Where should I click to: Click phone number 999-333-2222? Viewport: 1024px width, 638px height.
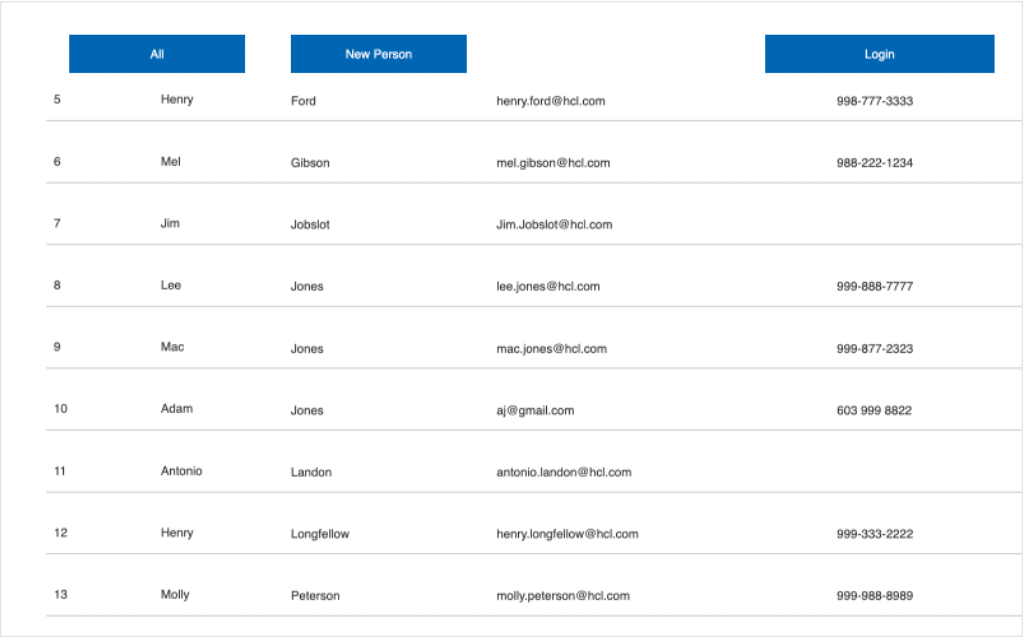click(874, 534)
